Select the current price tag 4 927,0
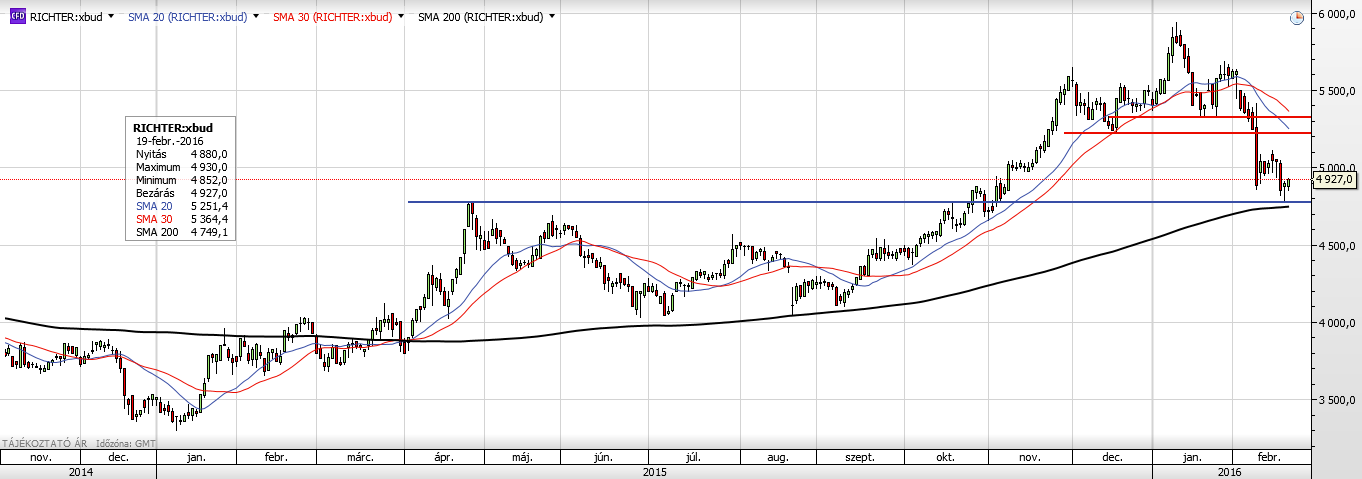This screenshot has height=479, width=1362. [1334, 179]
